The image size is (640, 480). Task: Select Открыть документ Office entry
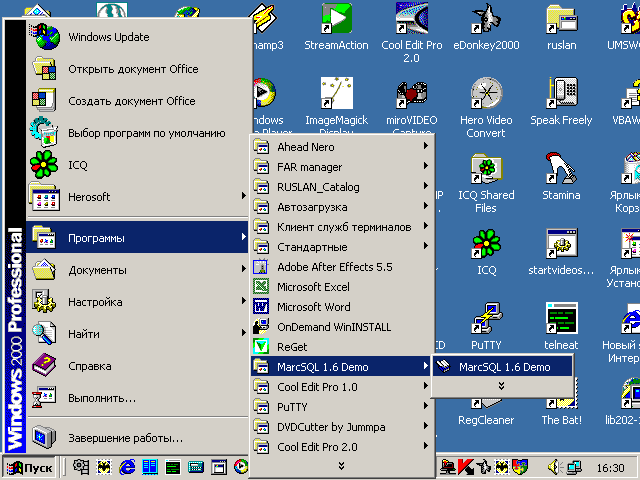tap(137, 69)
